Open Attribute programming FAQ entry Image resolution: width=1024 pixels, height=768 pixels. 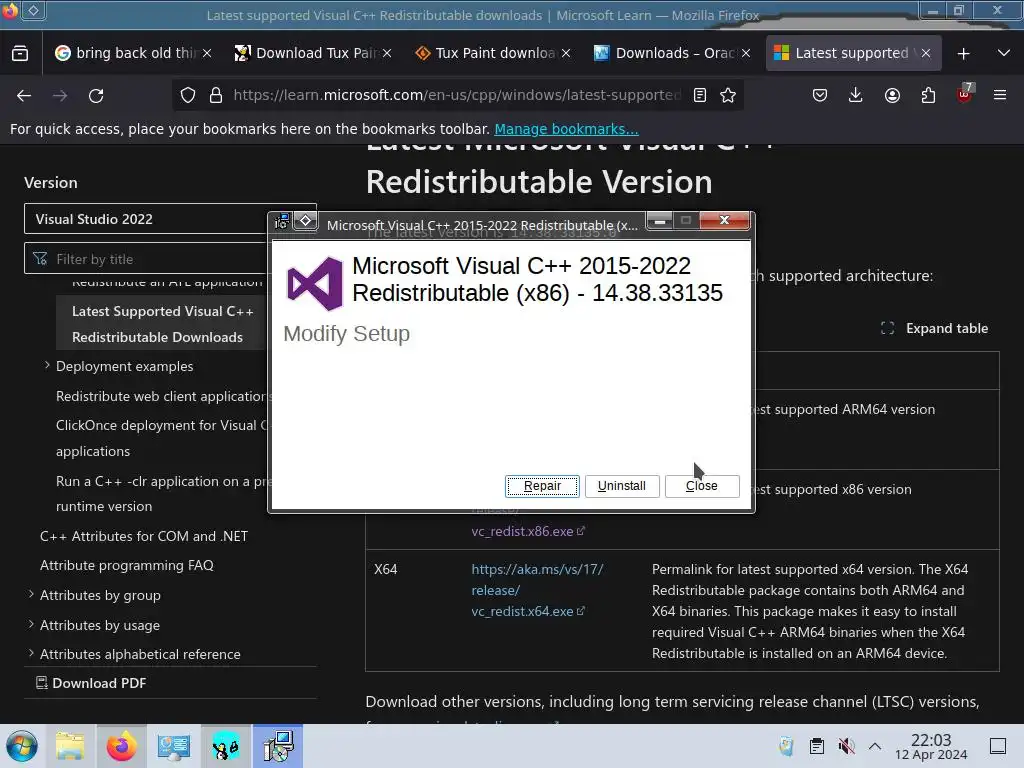click(127, 566)
